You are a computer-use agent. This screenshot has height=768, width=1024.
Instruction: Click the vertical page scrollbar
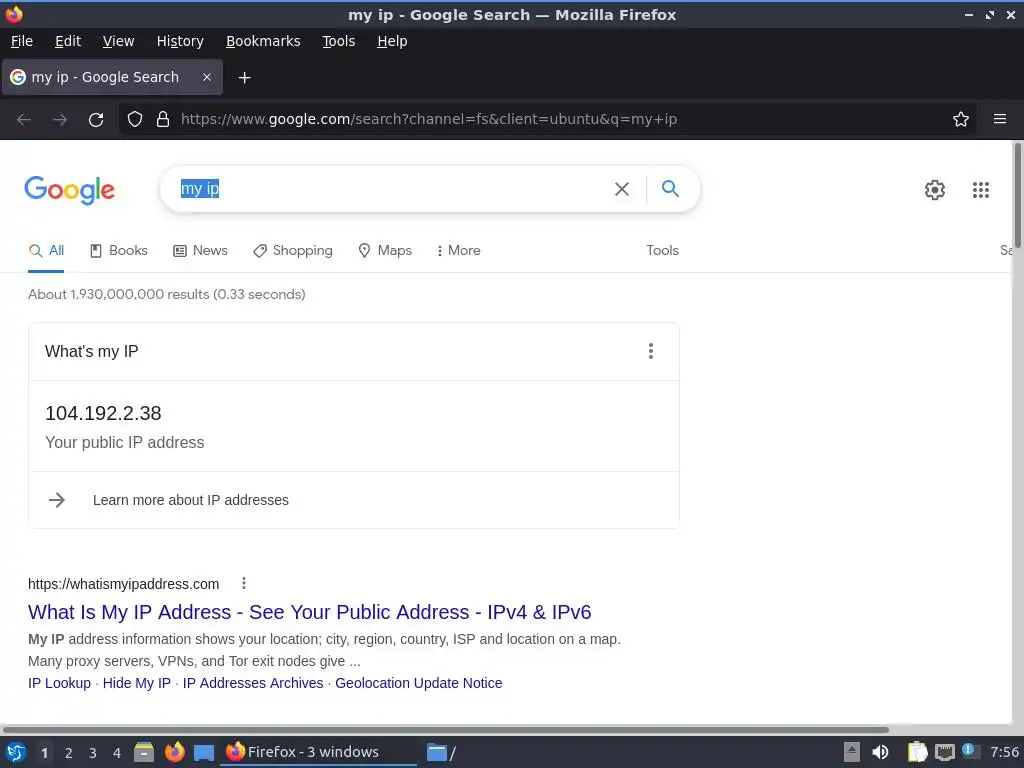pyautogui.click(x=1017, y=196)
